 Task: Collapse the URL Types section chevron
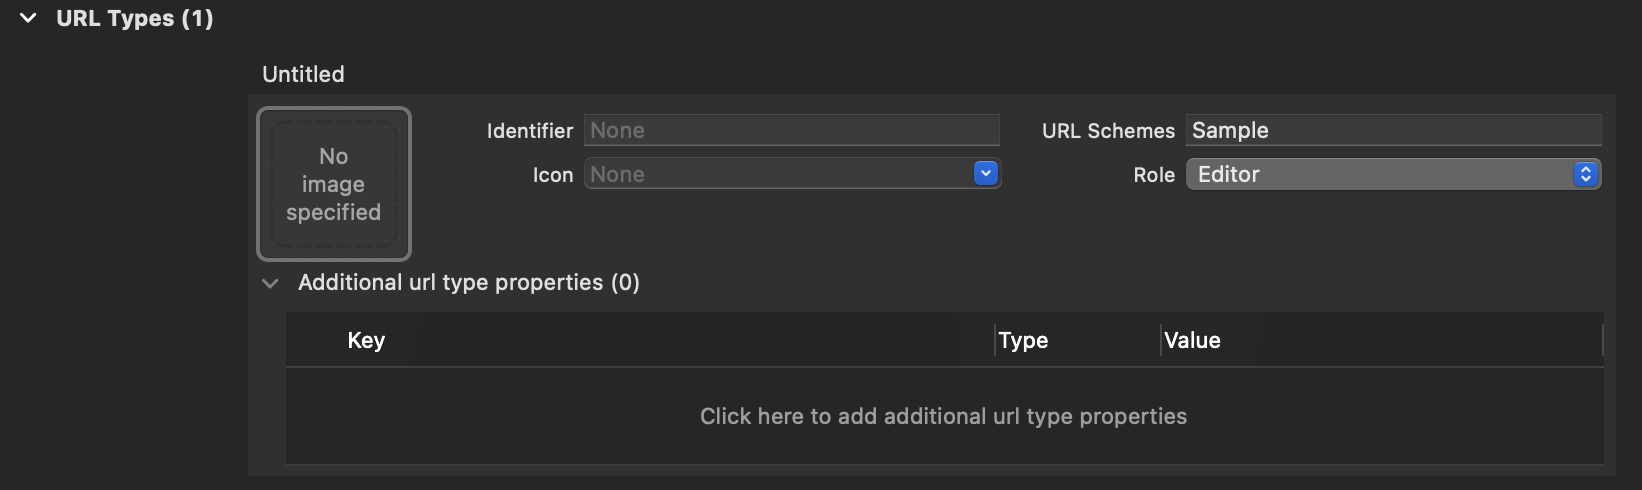[28, 18]
